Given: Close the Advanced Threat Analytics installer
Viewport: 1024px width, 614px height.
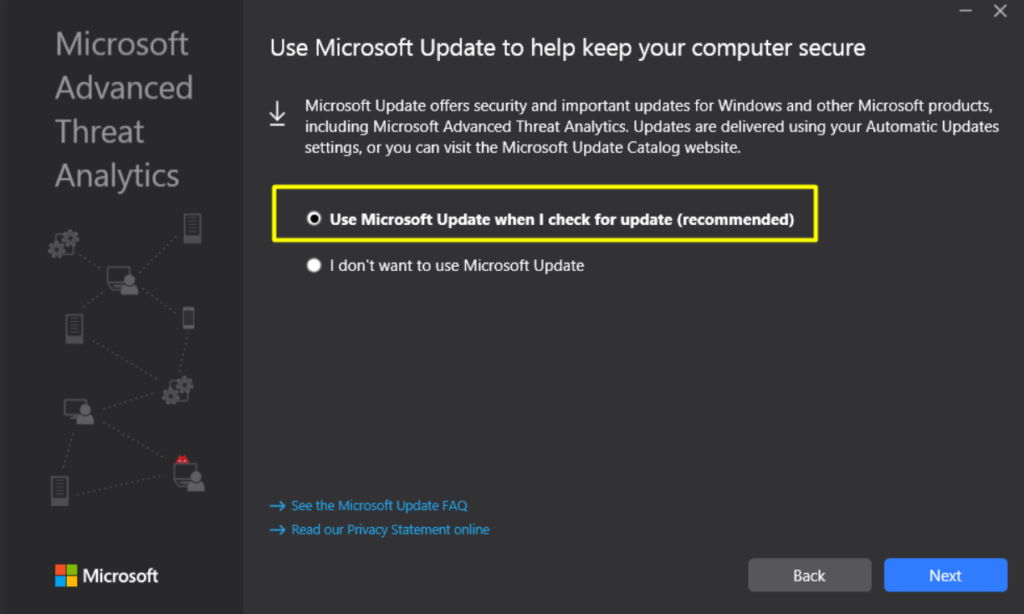Looking at the screenshot, I should click(x=1000, y=11).
